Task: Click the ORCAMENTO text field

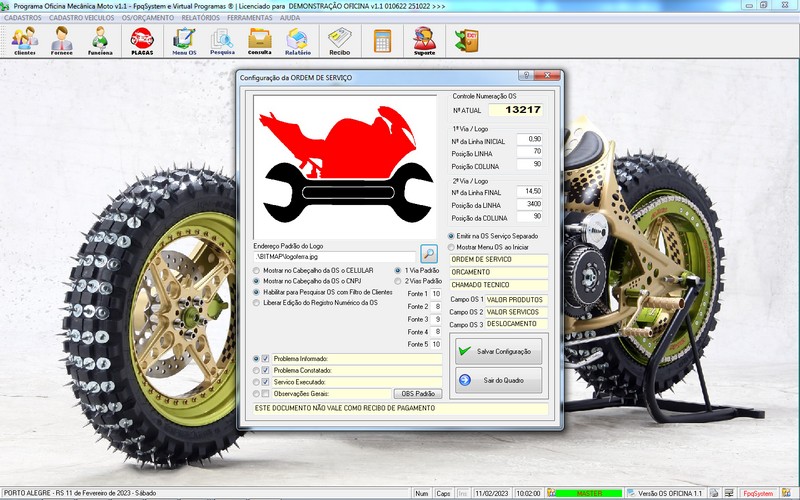Action: click(498, 272)
